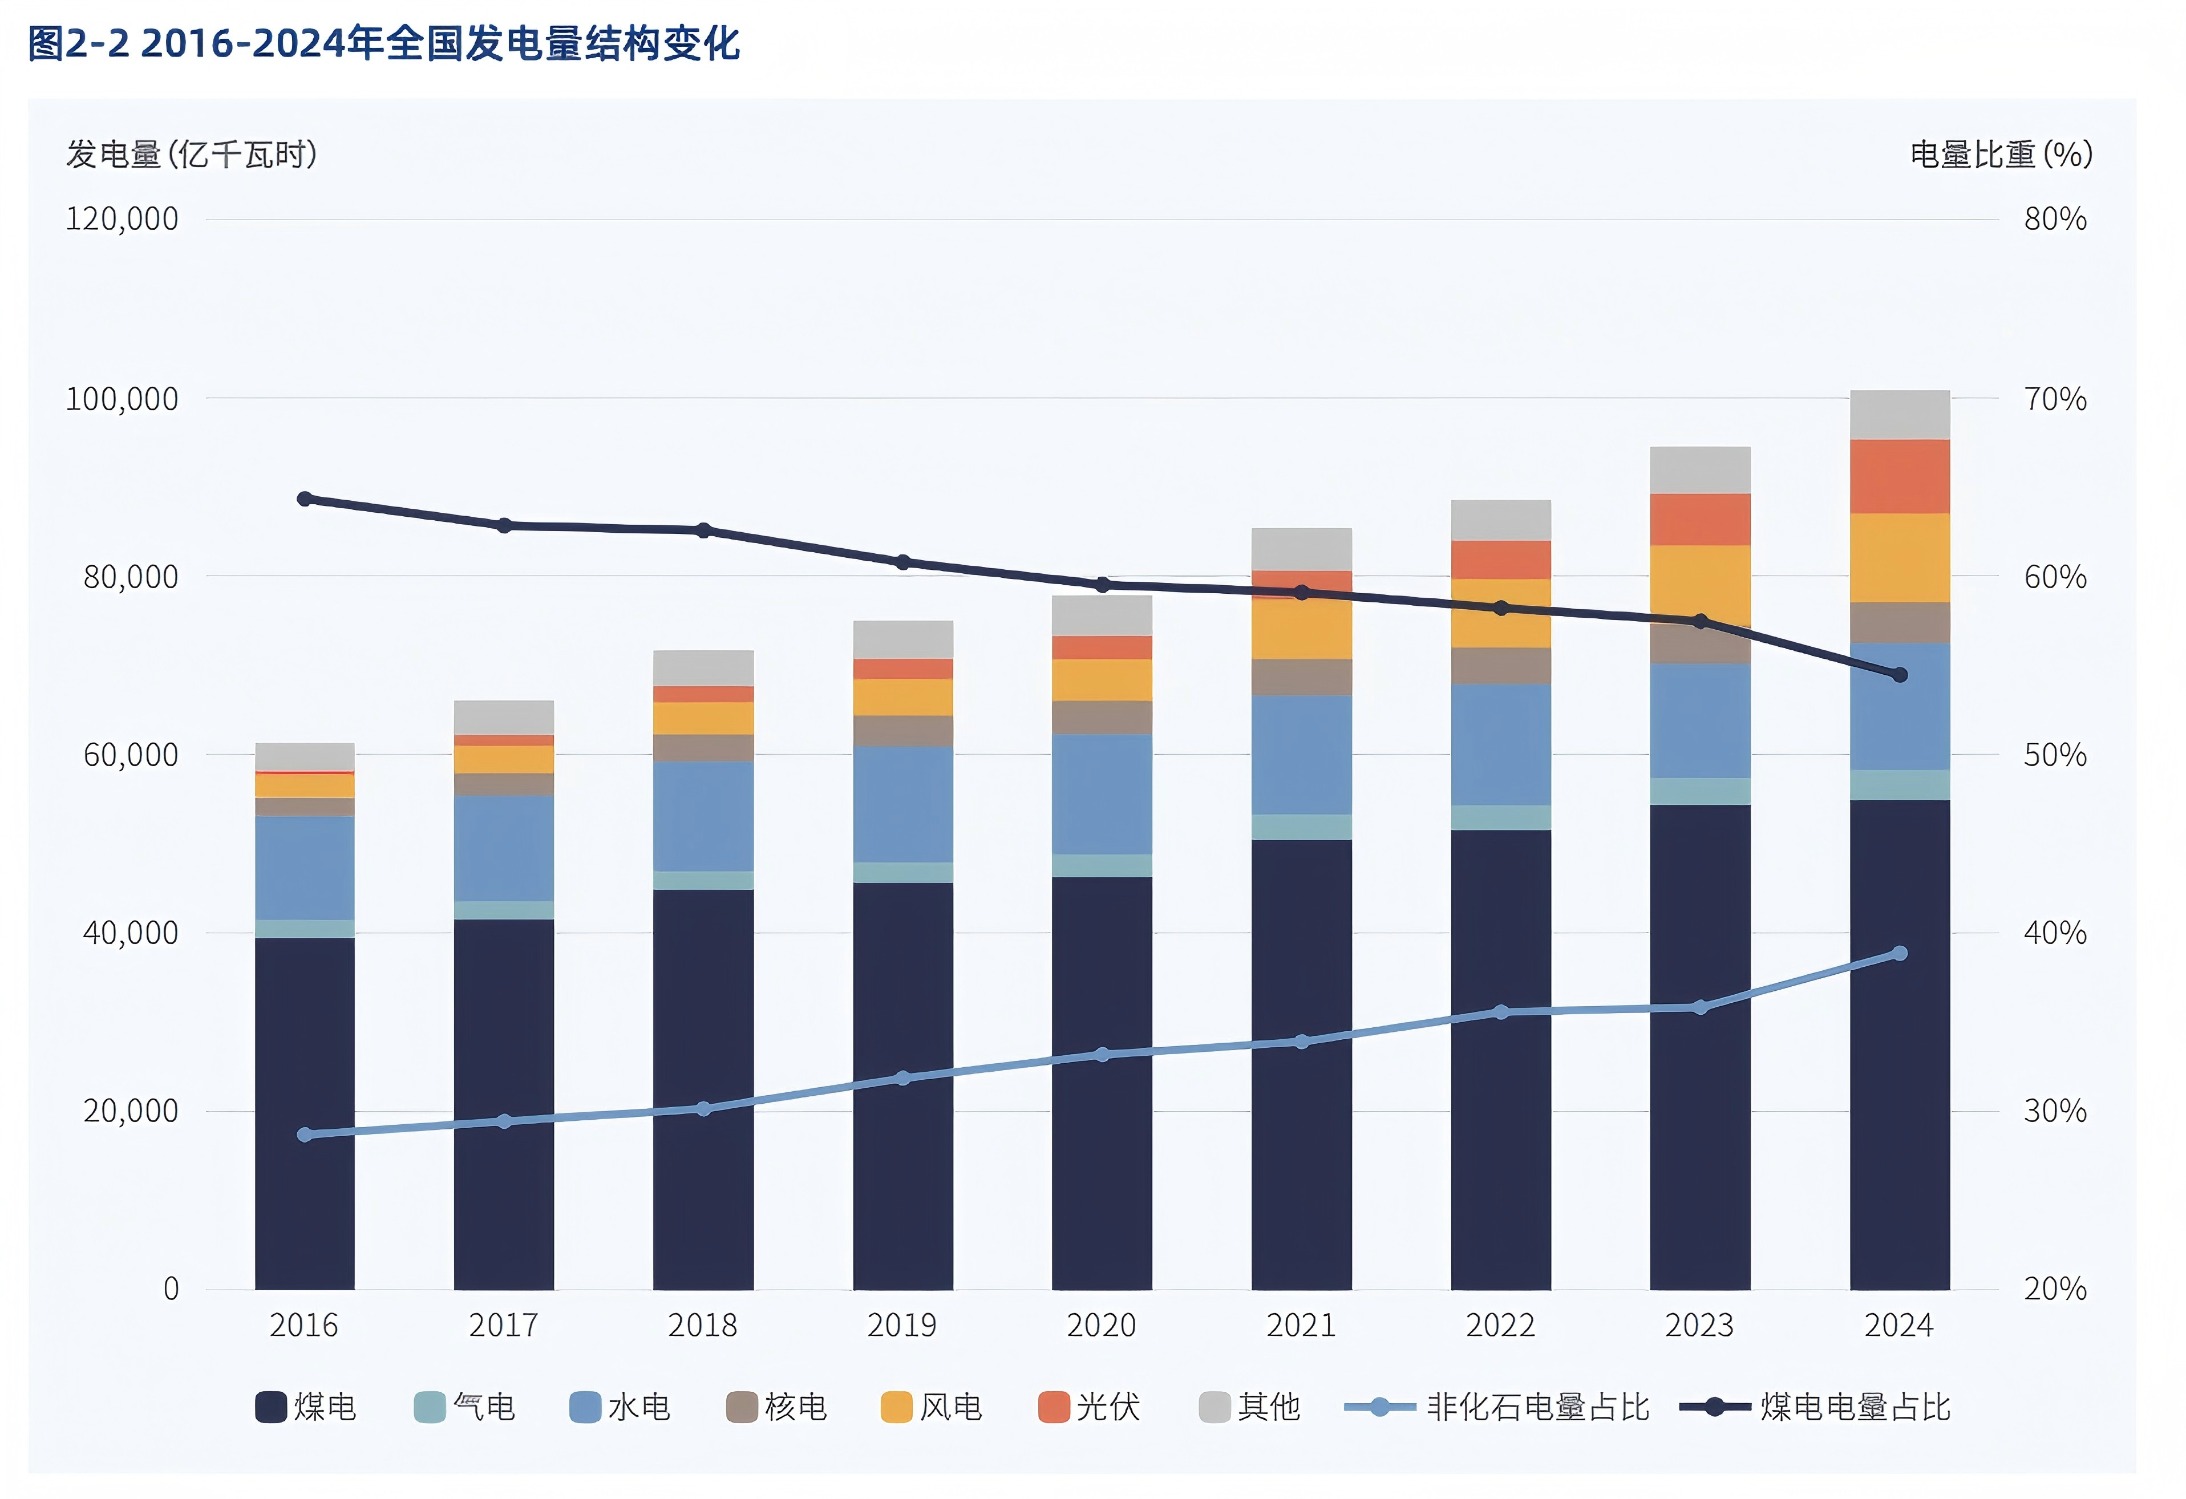Click the 2024 coal share line data point
The width and height of the screenshot is (2186, 1499).
pyautogui.click(x=1900, y=675)
